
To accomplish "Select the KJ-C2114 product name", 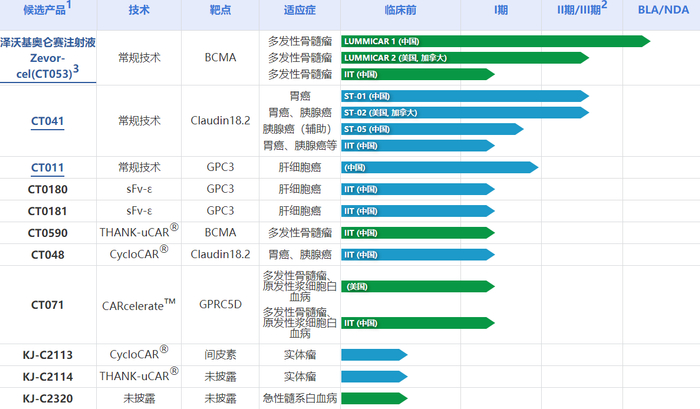I will (x=47, y=377).
